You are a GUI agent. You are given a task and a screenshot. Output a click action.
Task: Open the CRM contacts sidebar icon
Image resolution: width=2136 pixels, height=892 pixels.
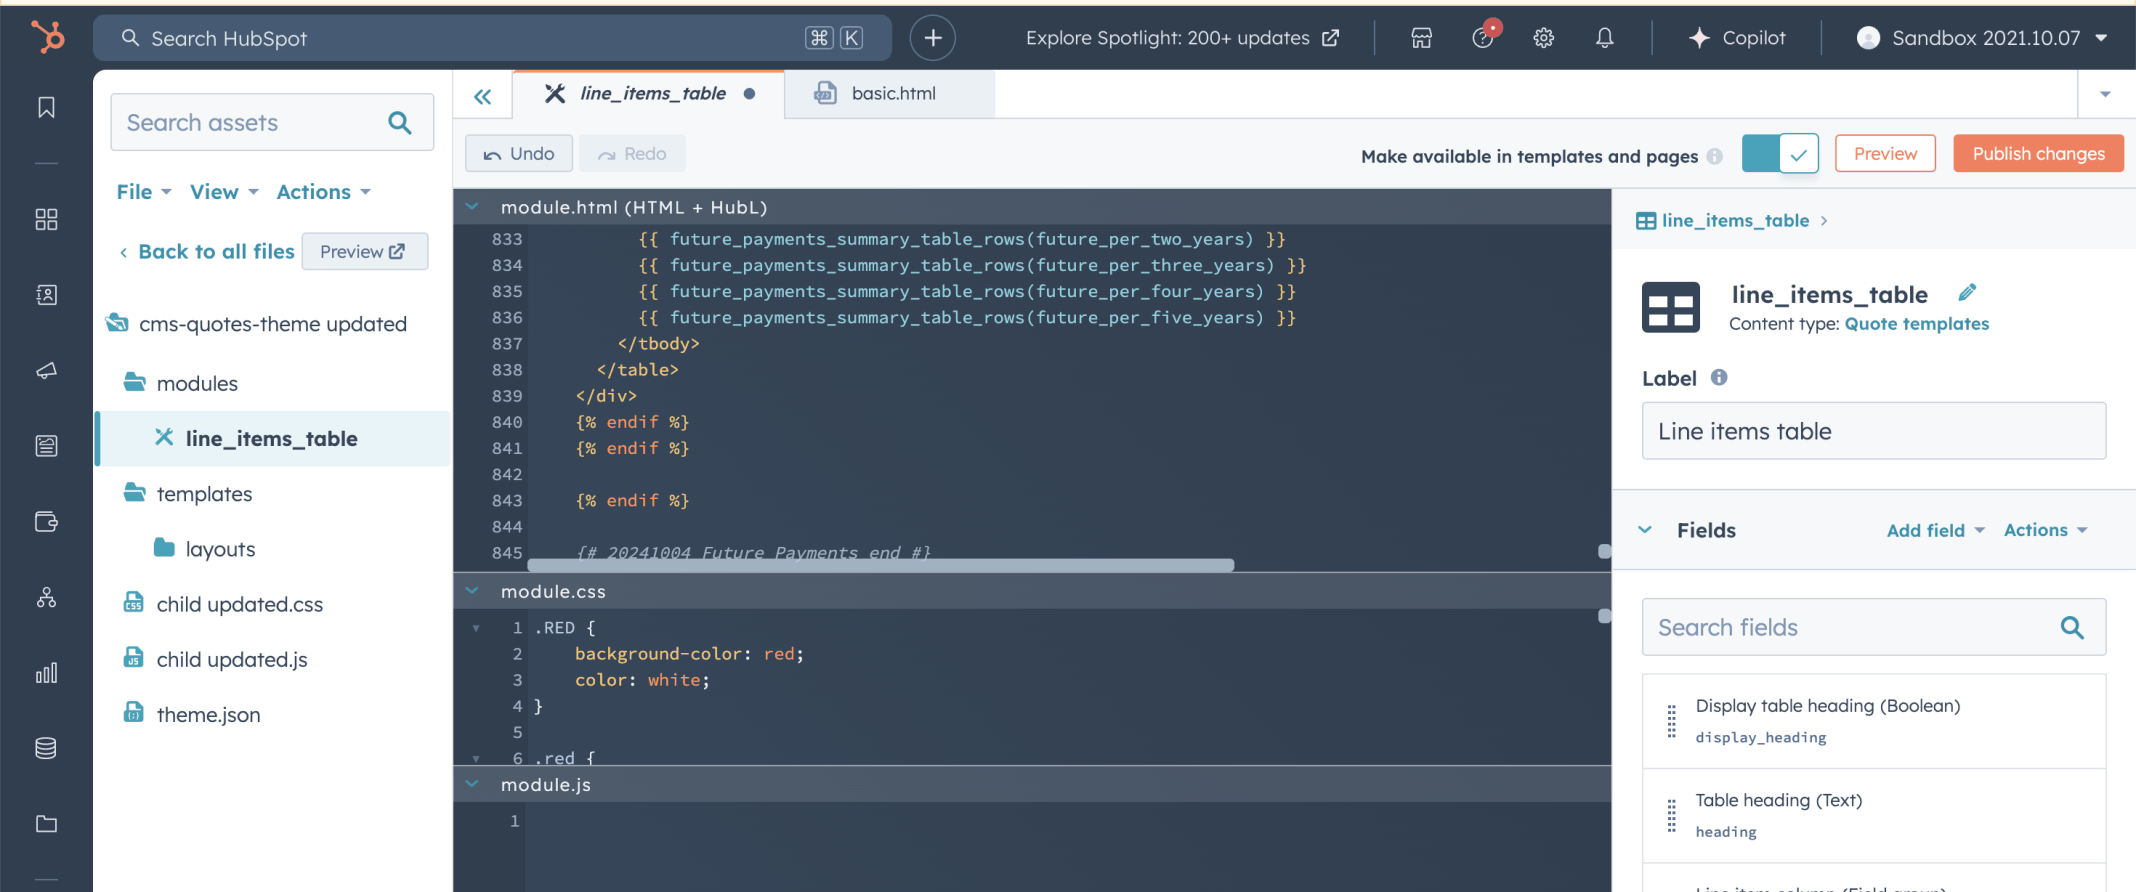coord(46,295)
